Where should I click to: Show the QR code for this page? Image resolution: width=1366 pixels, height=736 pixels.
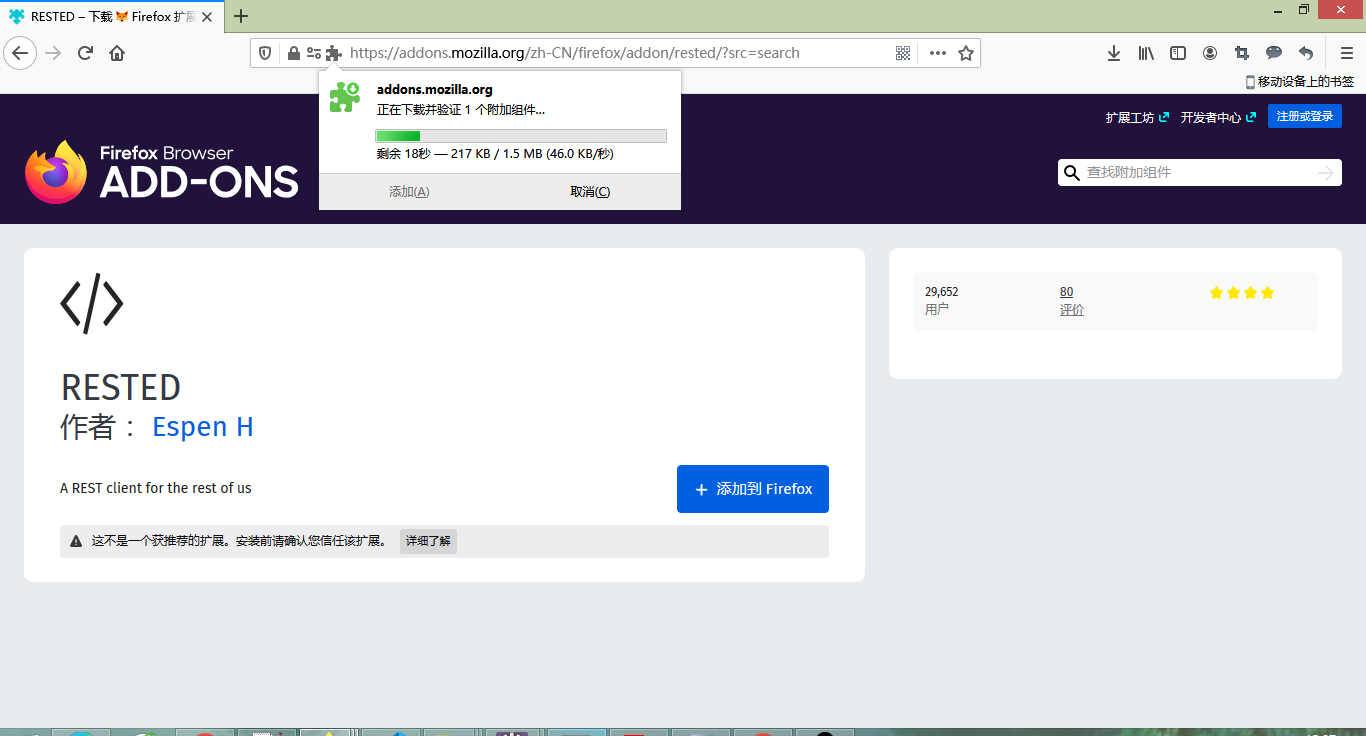click(904, 53)
